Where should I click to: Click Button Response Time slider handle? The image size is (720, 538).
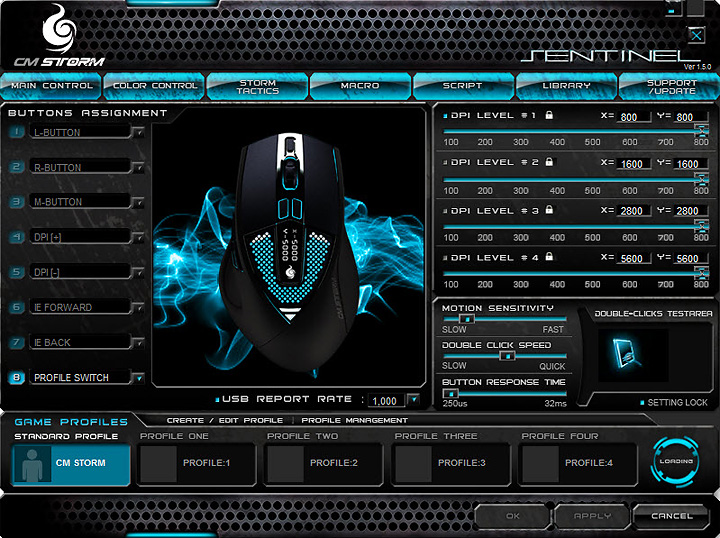[x=450, y=394]
